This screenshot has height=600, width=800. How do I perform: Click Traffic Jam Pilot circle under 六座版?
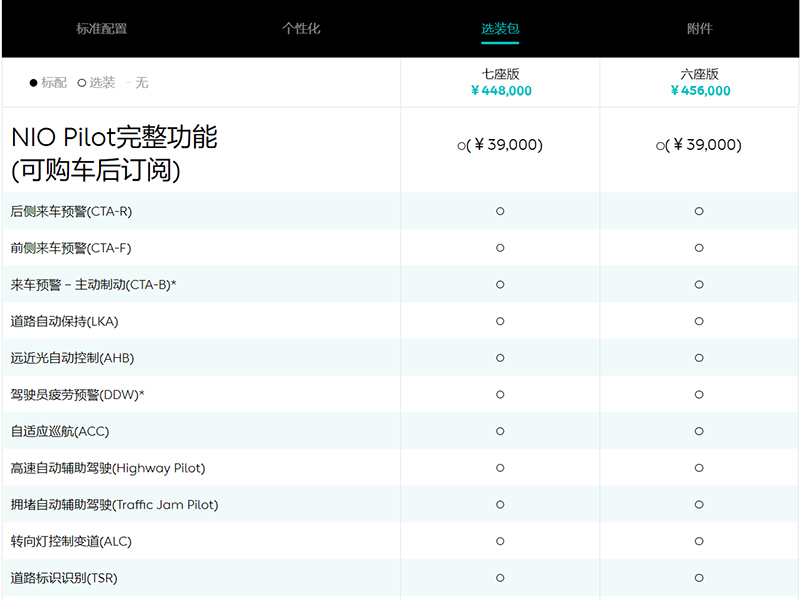[x=699, y=505]
